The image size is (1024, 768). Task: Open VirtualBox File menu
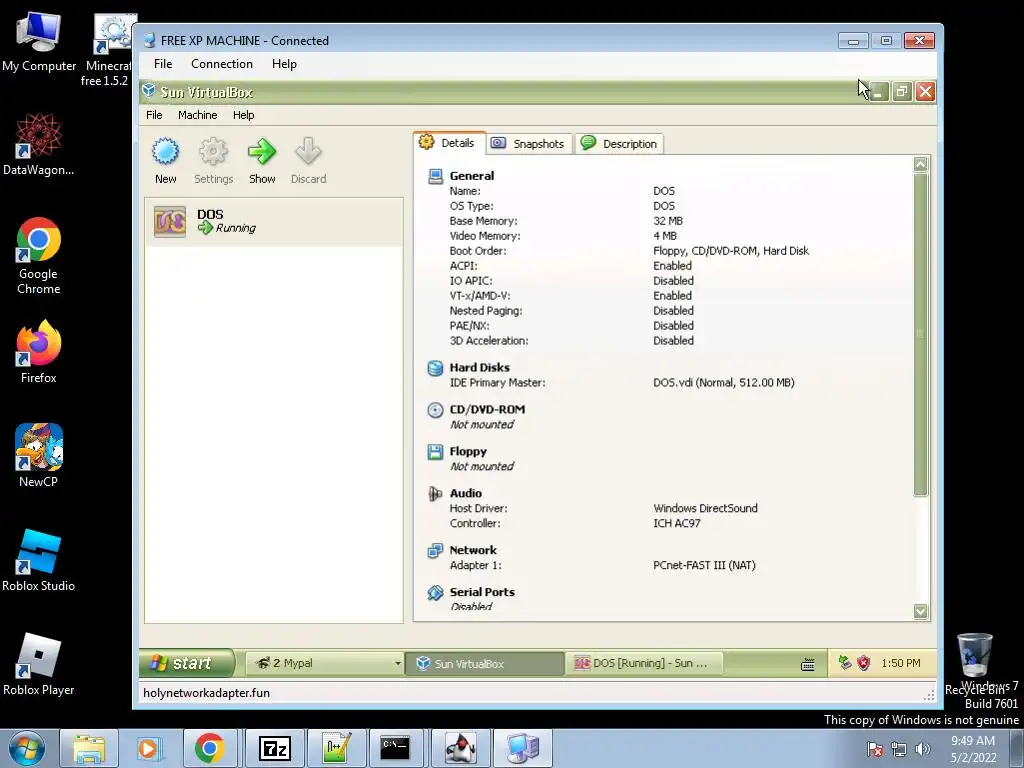coord(154,115)
